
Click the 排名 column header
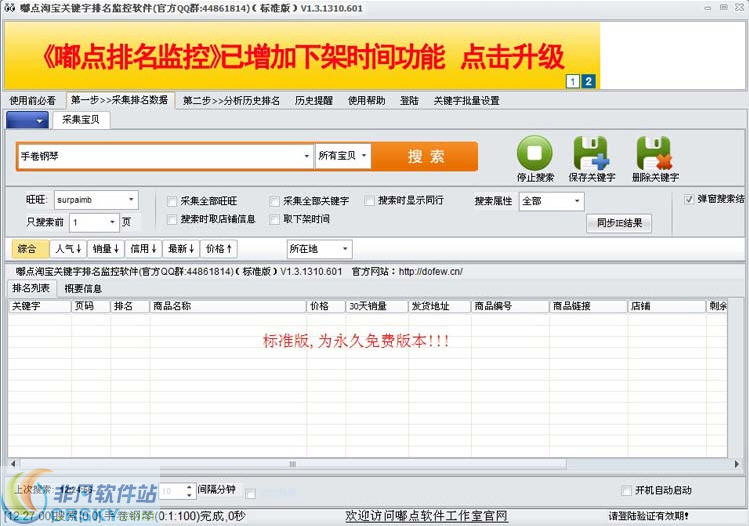point(130,306)
